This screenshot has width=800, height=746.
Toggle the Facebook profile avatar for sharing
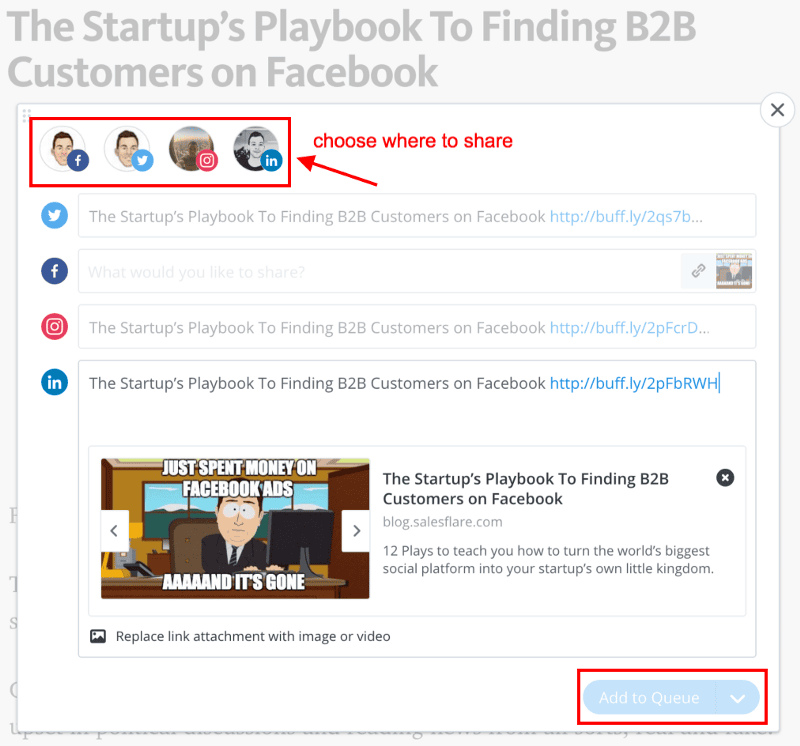click(64, 149)
